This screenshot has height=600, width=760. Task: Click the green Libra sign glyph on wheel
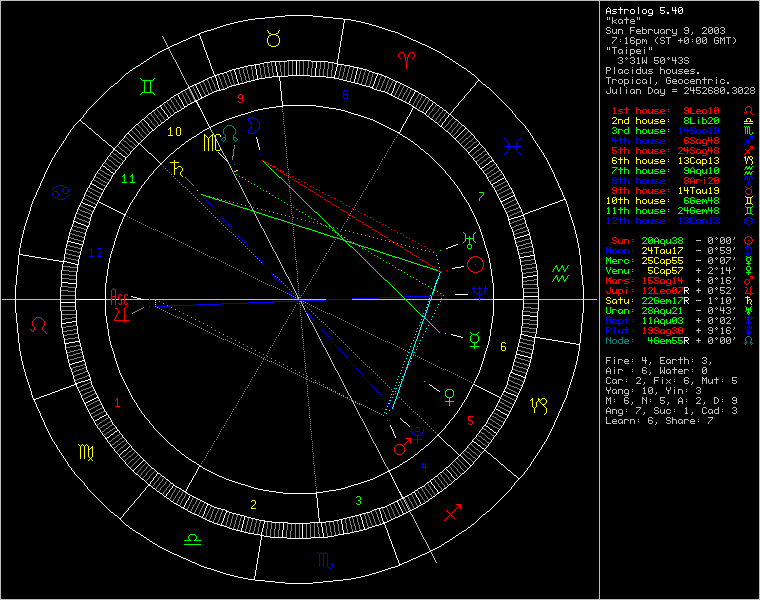(x=192, y=539)
